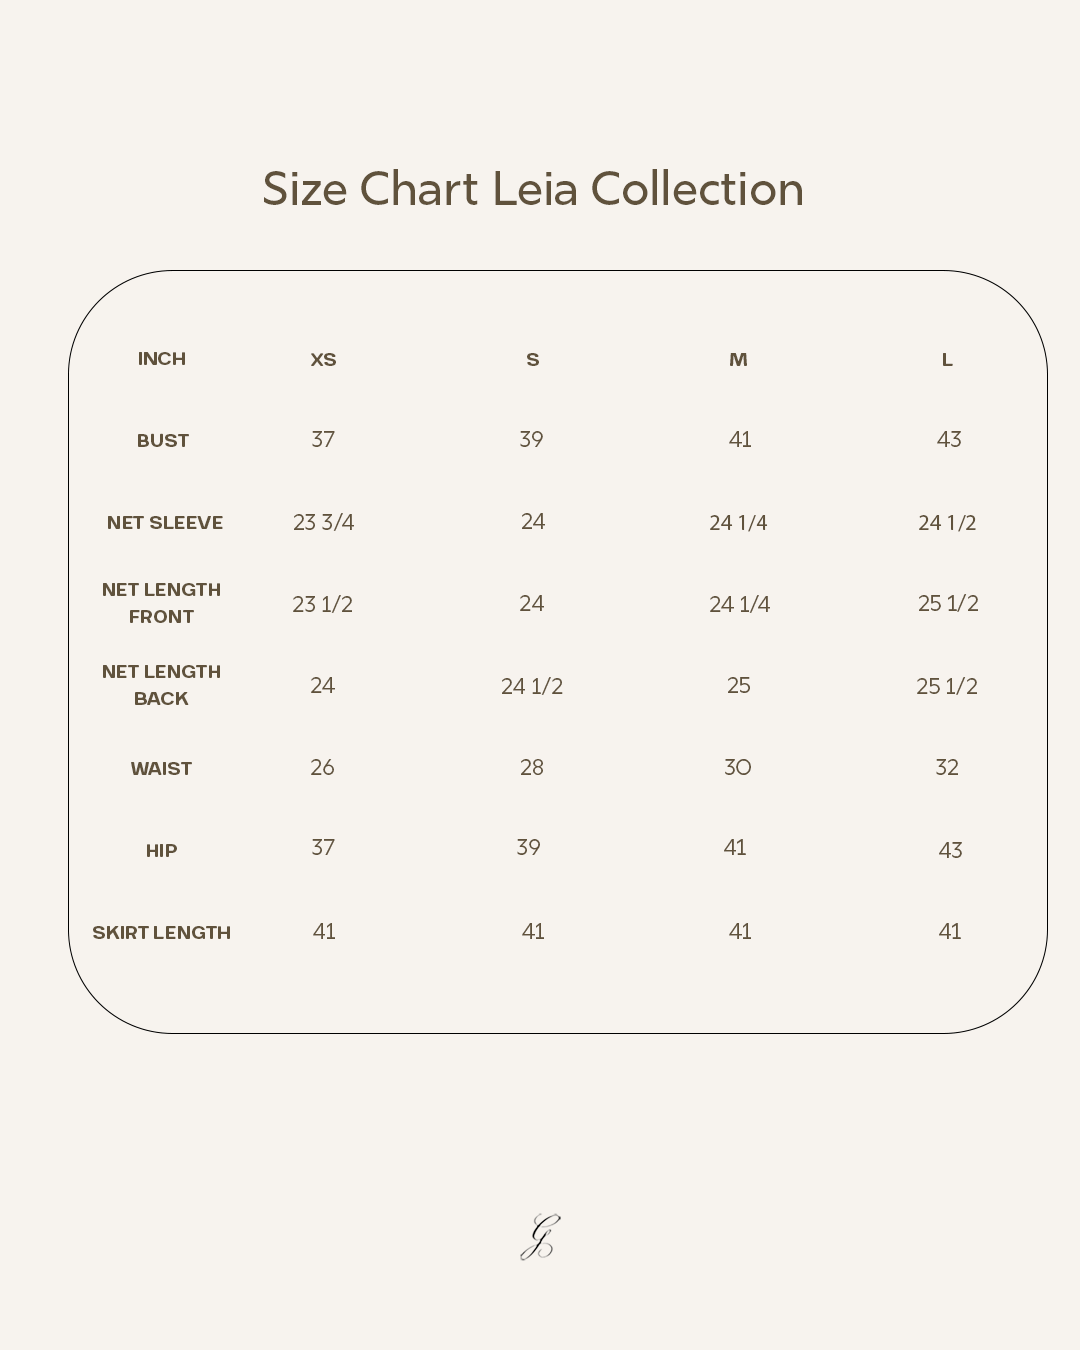
Task: Click the waist value 30 for M
Action: pos(738,767)
